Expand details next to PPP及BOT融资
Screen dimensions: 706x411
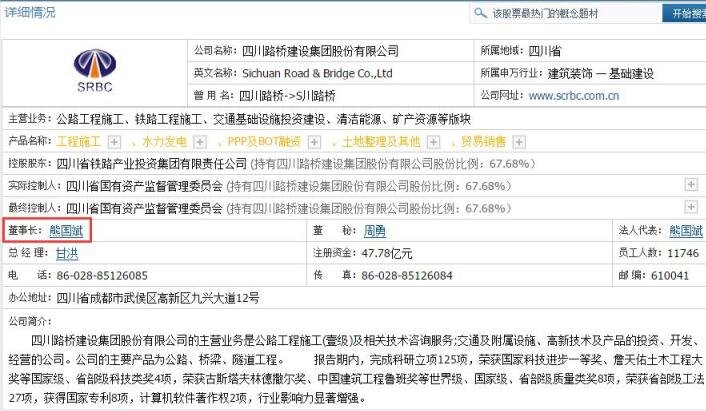pos(314,142)
